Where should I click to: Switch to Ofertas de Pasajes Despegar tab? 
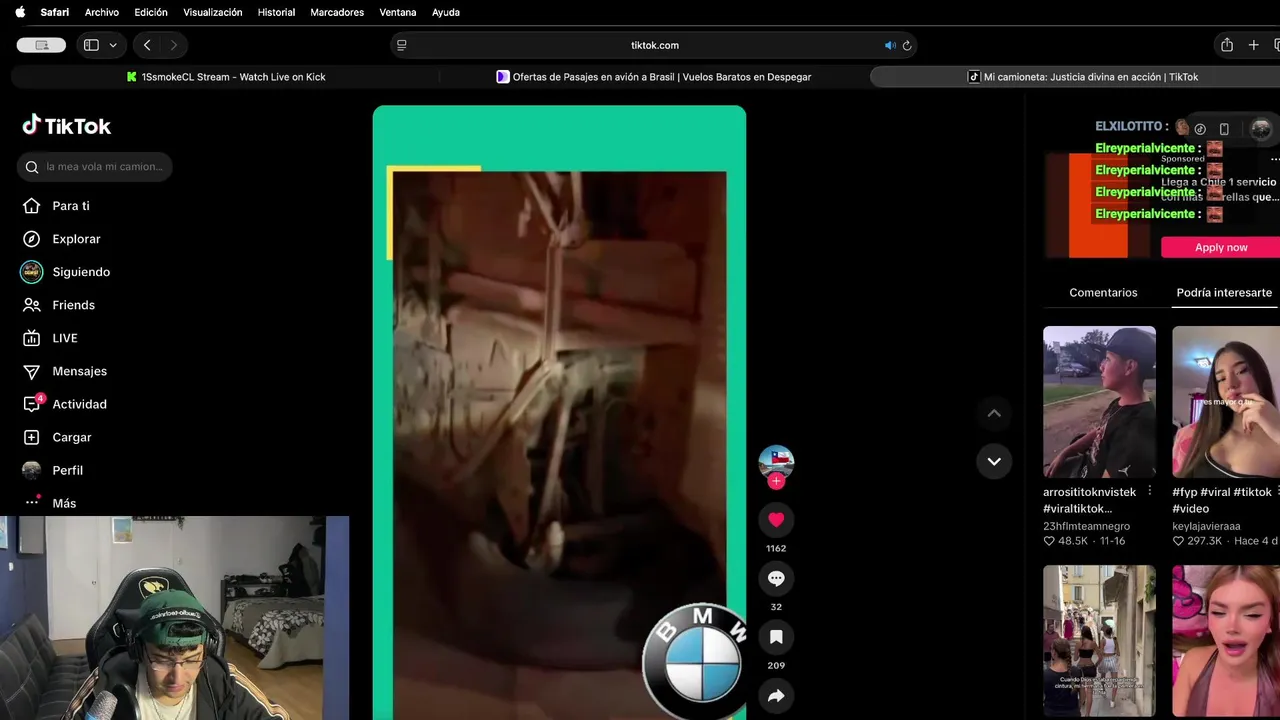click(654, 77)
